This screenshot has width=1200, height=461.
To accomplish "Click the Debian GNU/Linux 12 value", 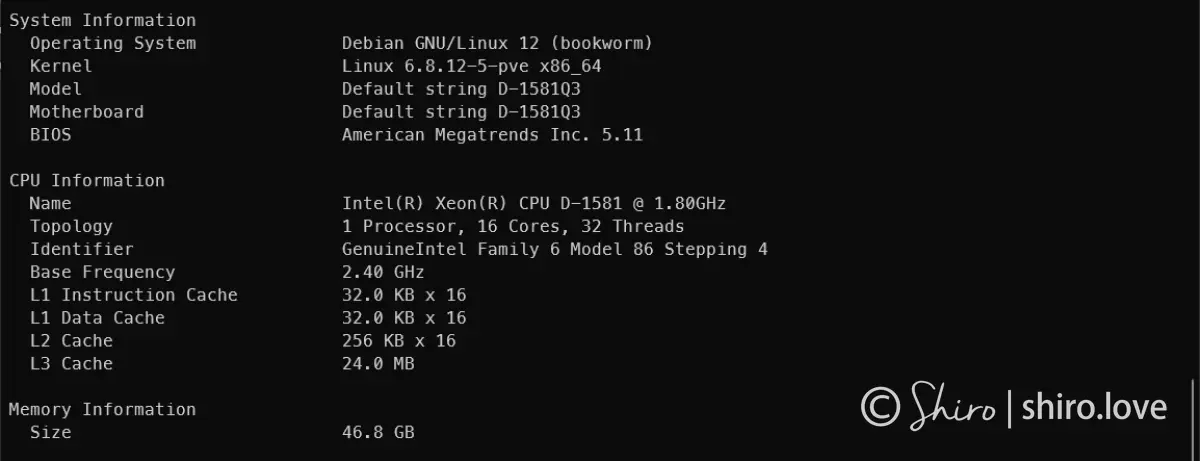I will pos(497,43).
